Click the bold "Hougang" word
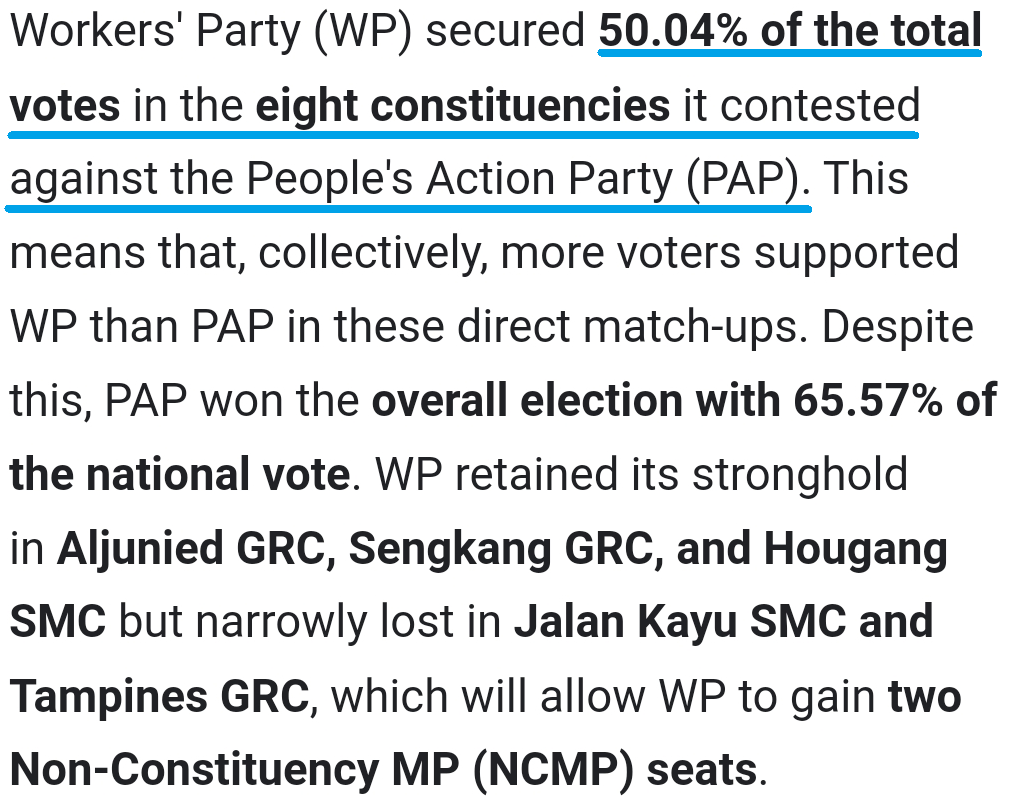Viewport: 1011px width, 801px height. 856,551
